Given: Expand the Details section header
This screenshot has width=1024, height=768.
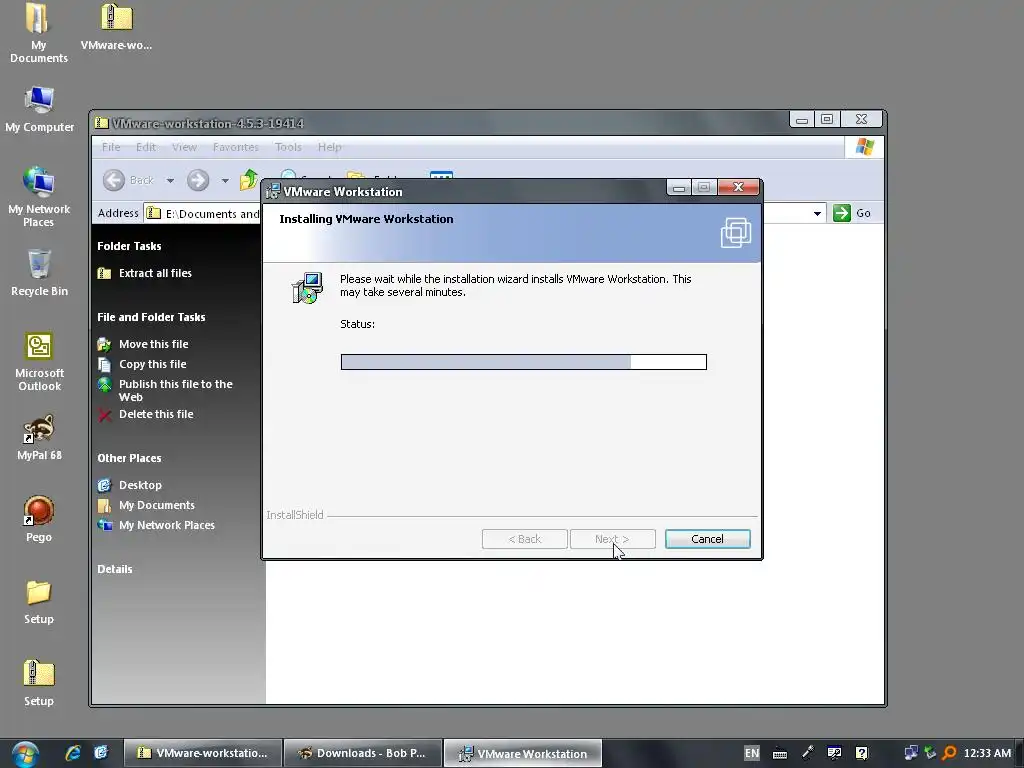Looking at the screenshot, I should coord(115,569).
